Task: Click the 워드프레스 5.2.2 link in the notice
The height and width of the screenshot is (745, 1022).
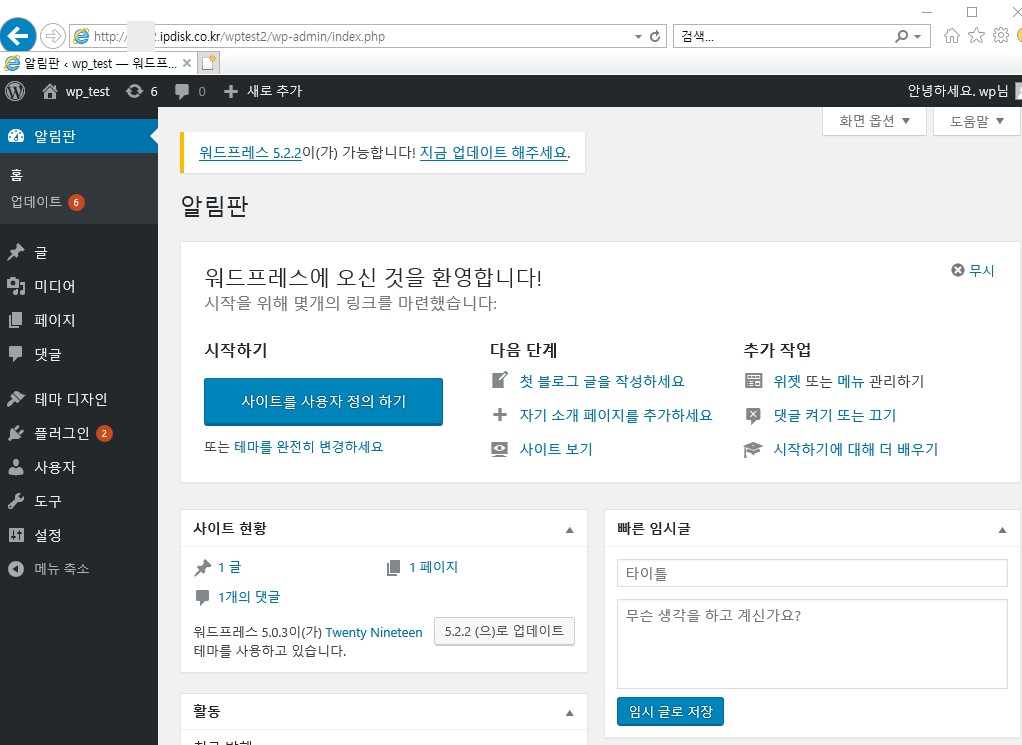Action: pyautogui.click(x=250, y=153)
